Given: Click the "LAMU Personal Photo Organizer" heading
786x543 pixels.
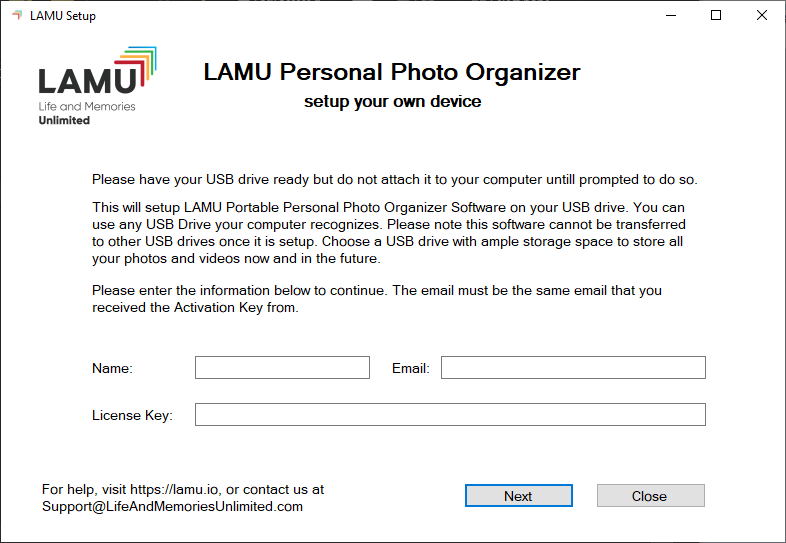Looking at the screenshot, I should click(x=392, y=72).
